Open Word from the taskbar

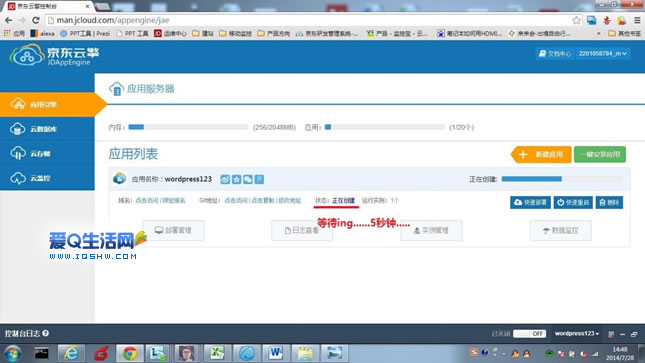pos(275,354)
